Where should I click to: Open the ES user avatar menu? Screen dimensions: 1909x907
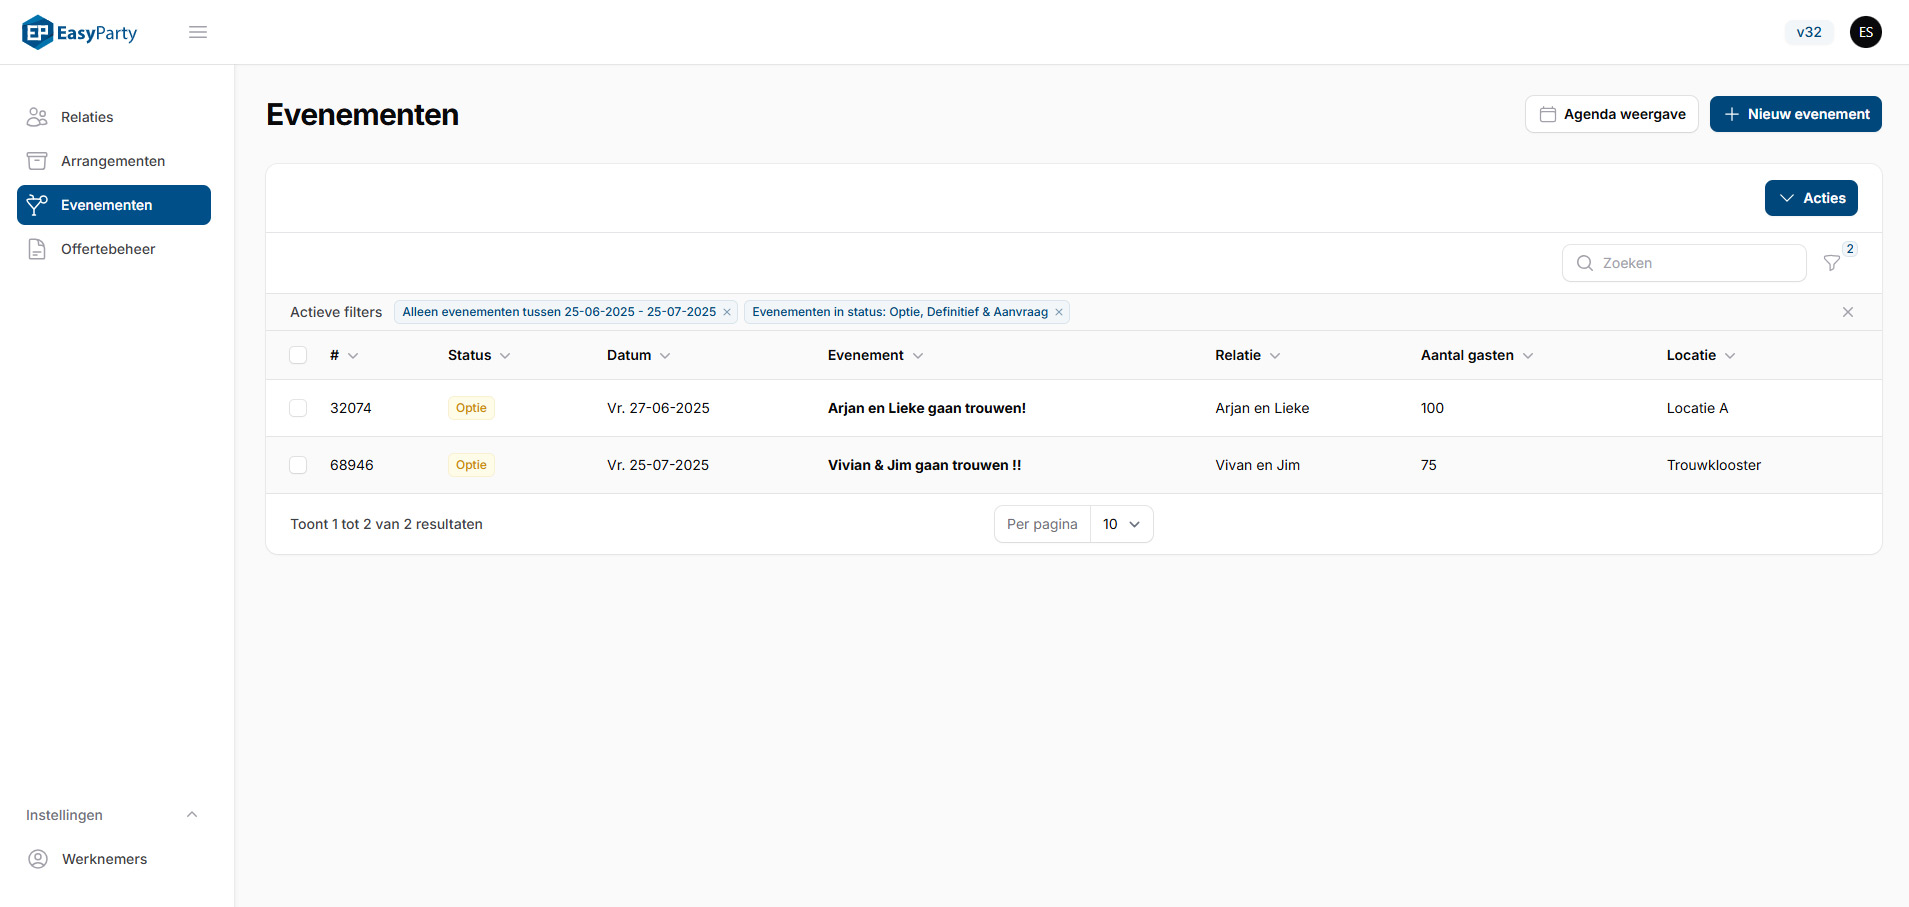[x=1865, y=32]
